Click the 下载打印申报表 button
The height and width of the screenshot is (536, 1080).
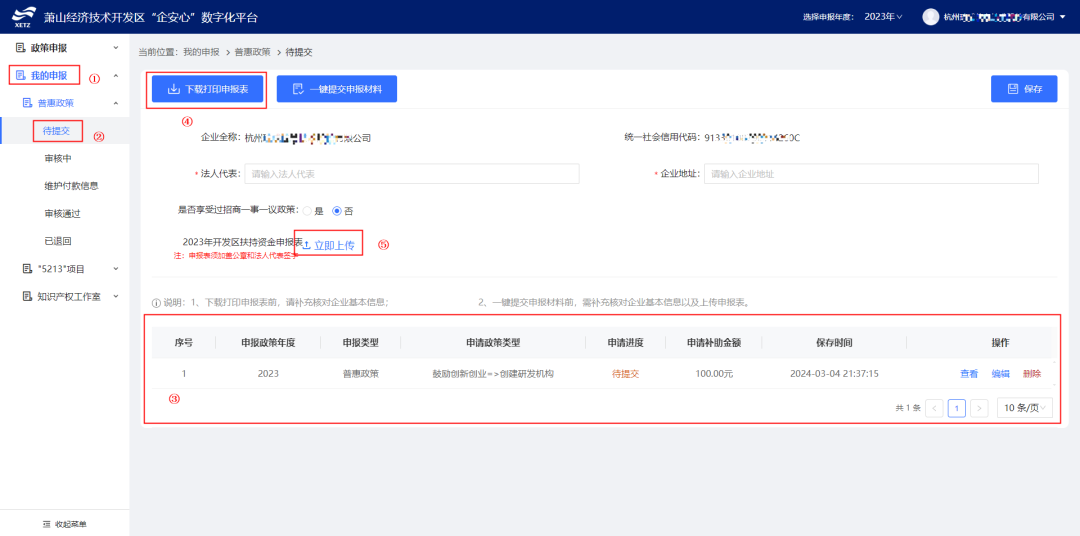click(x=208, y=89)
